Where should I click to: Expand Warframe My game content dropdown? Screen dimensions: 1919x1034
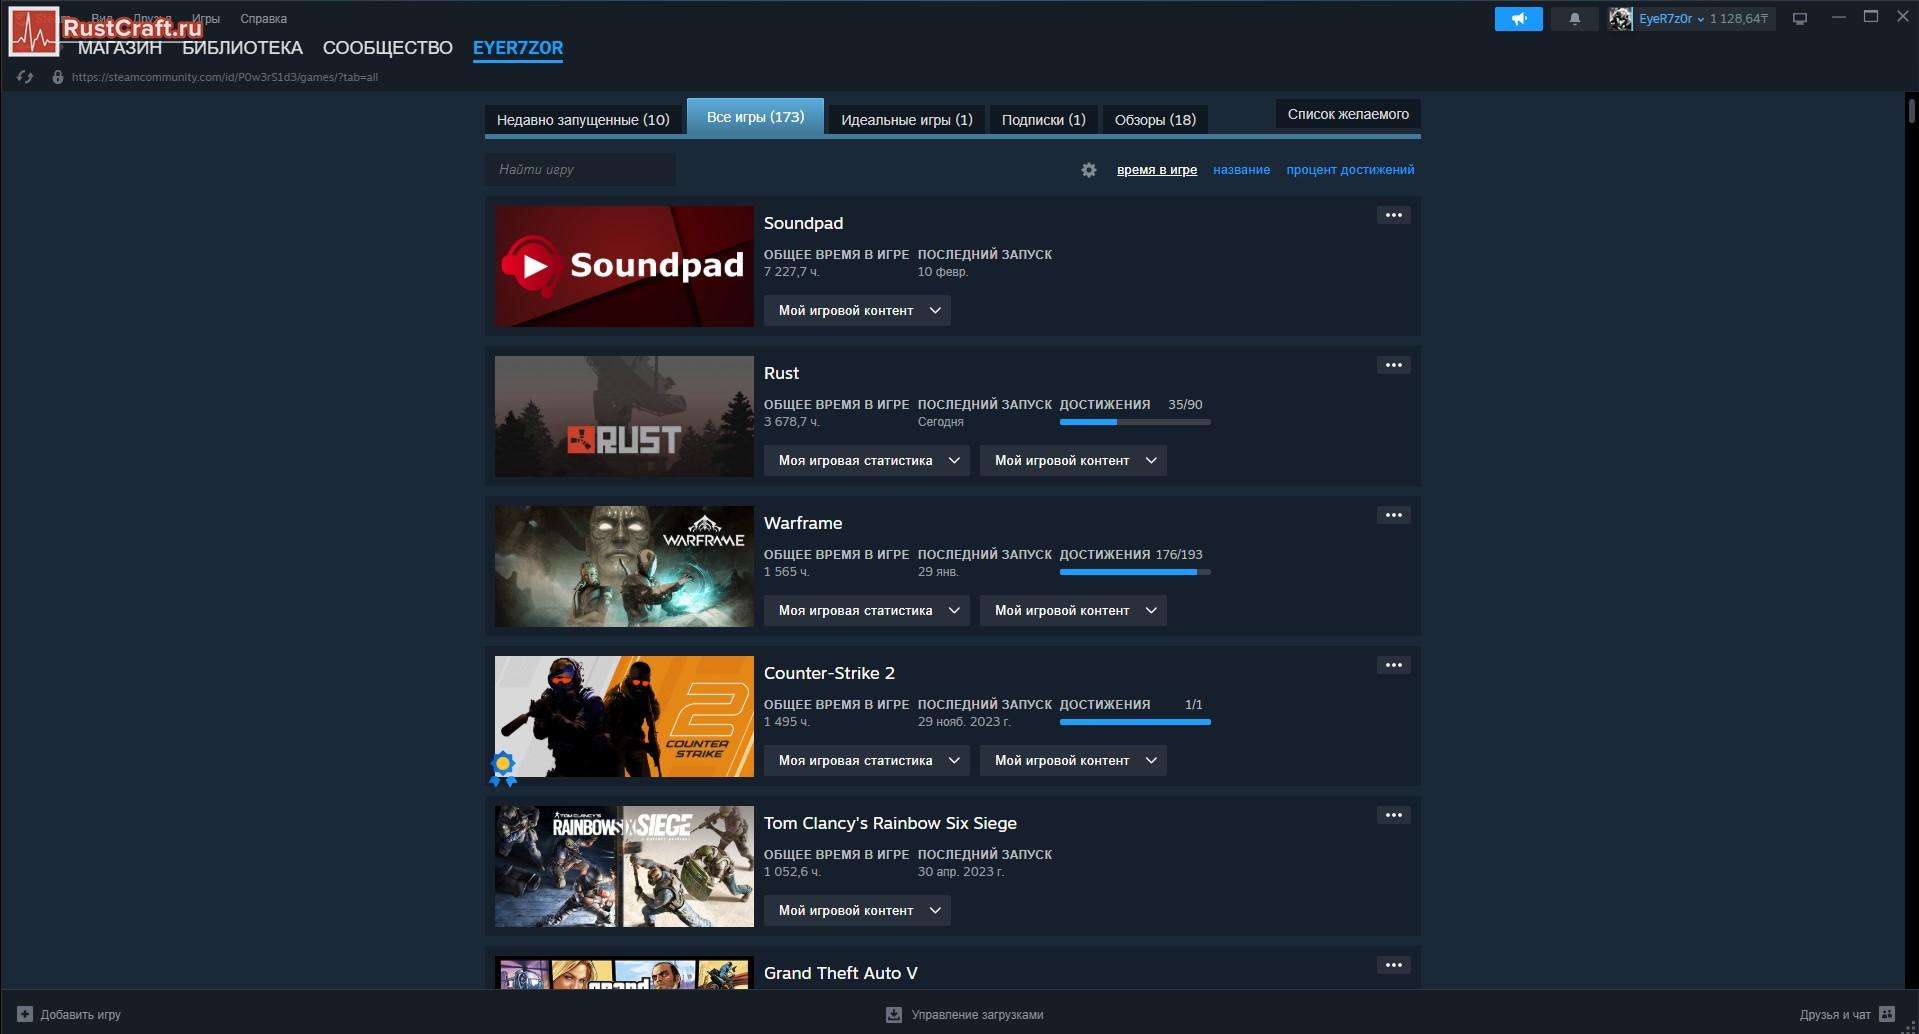(x=1073, y=610)
